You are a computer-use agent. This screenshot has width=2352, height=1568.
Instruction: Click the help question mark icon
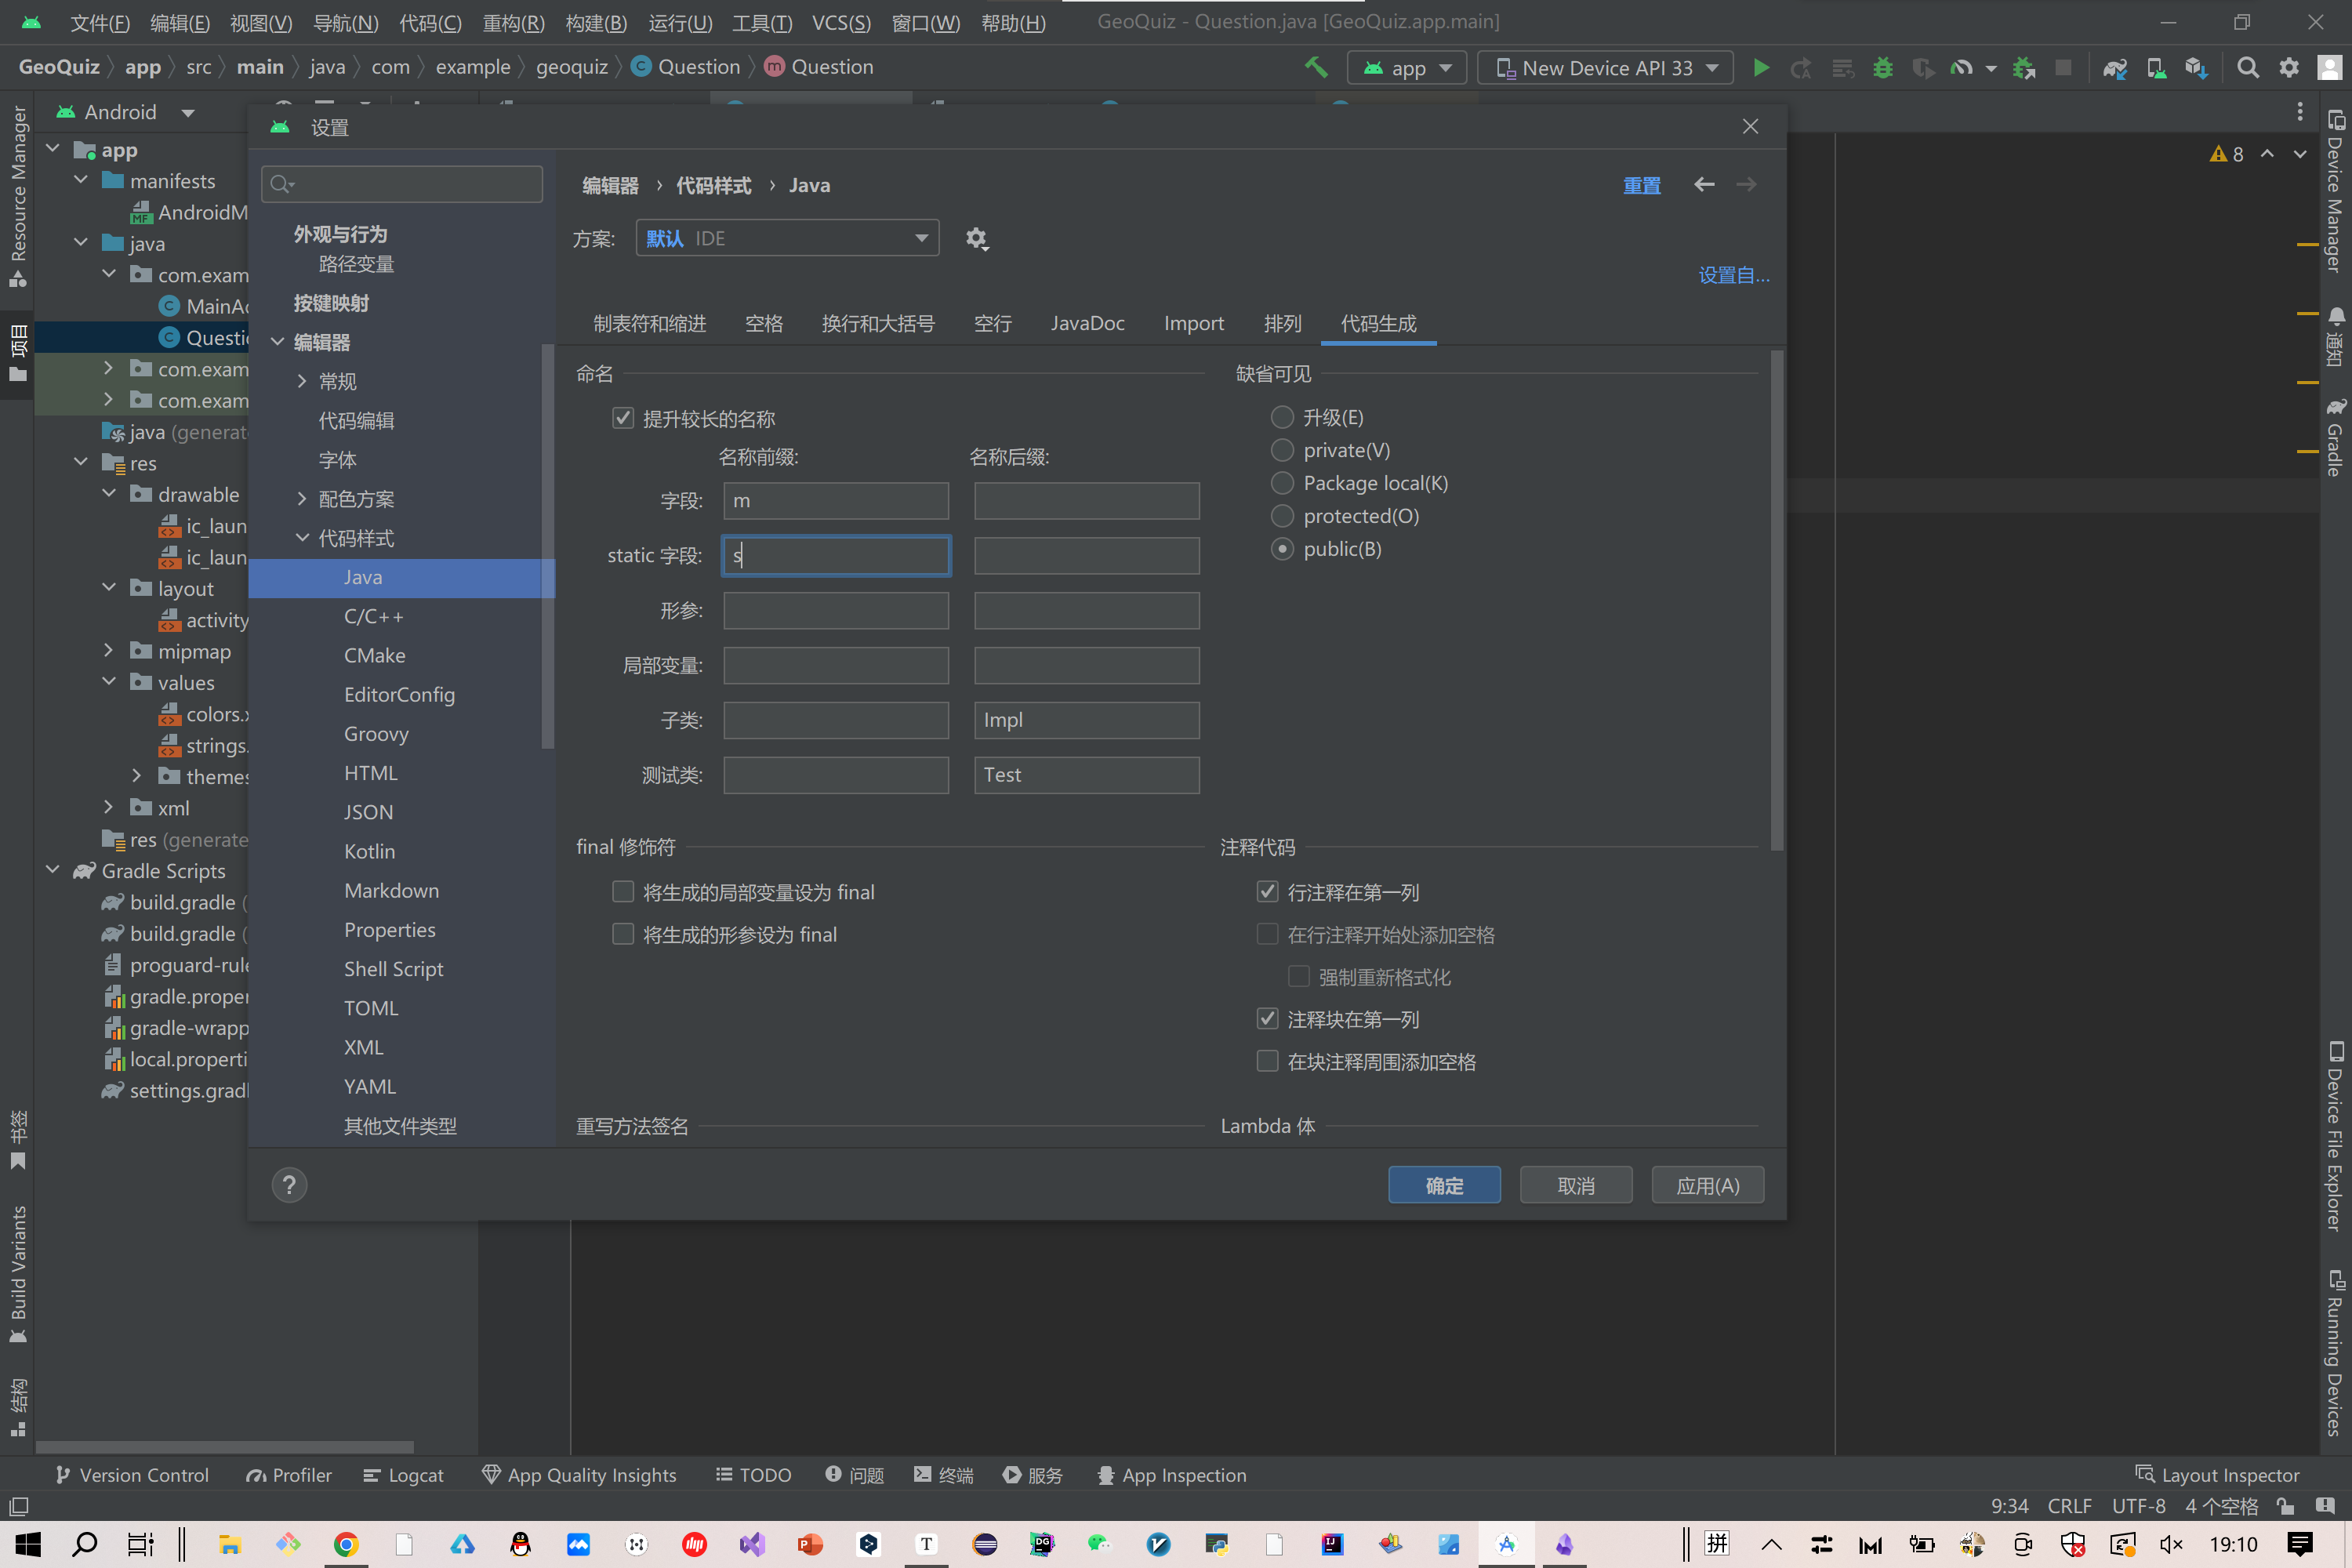click(289, 1185)
